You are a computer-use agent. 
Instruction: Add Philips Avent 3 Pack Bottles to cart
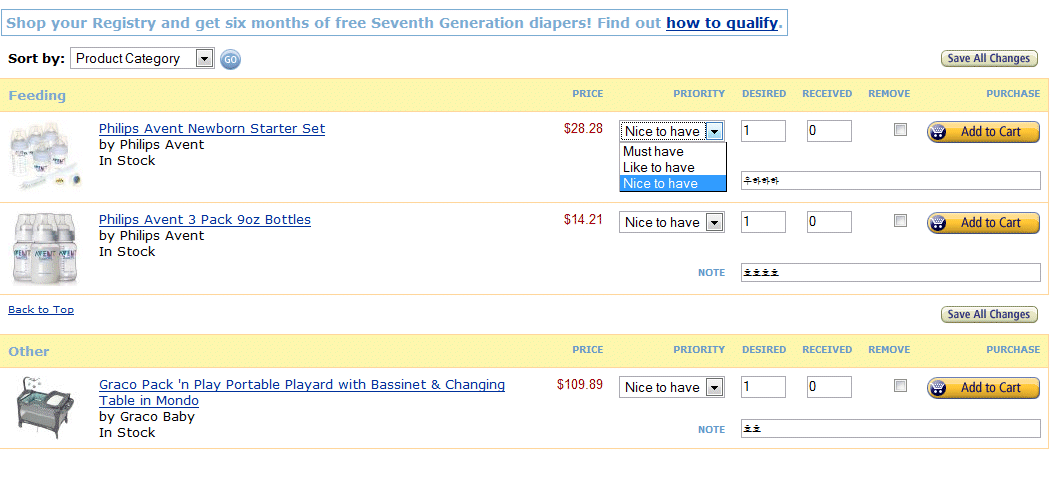point(984,223)
